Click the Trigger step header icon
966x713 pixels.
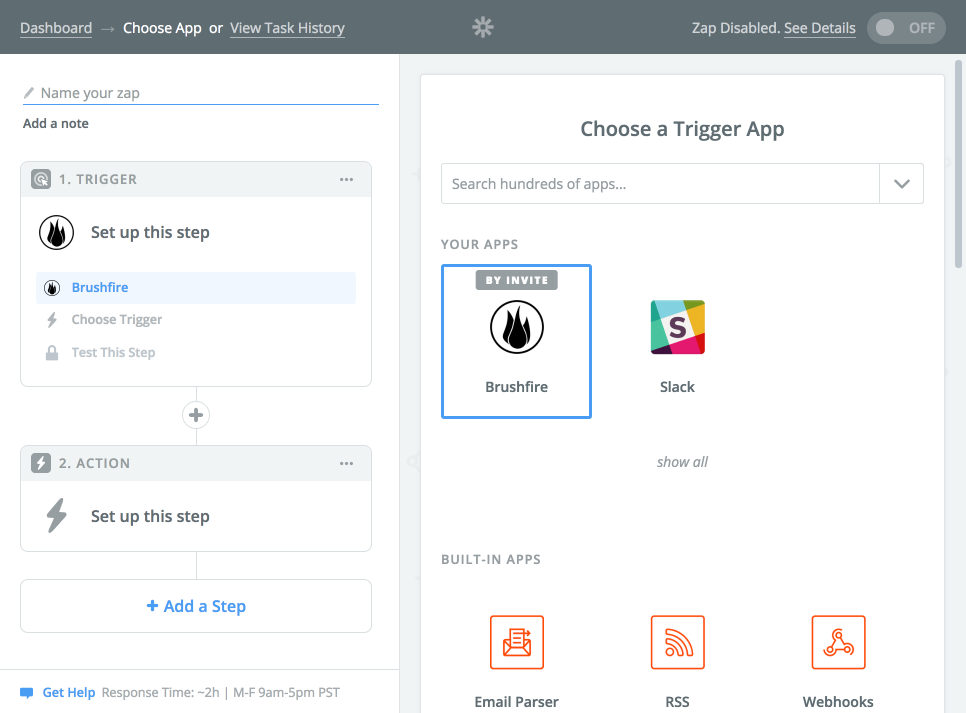click(x=41, y=179)
